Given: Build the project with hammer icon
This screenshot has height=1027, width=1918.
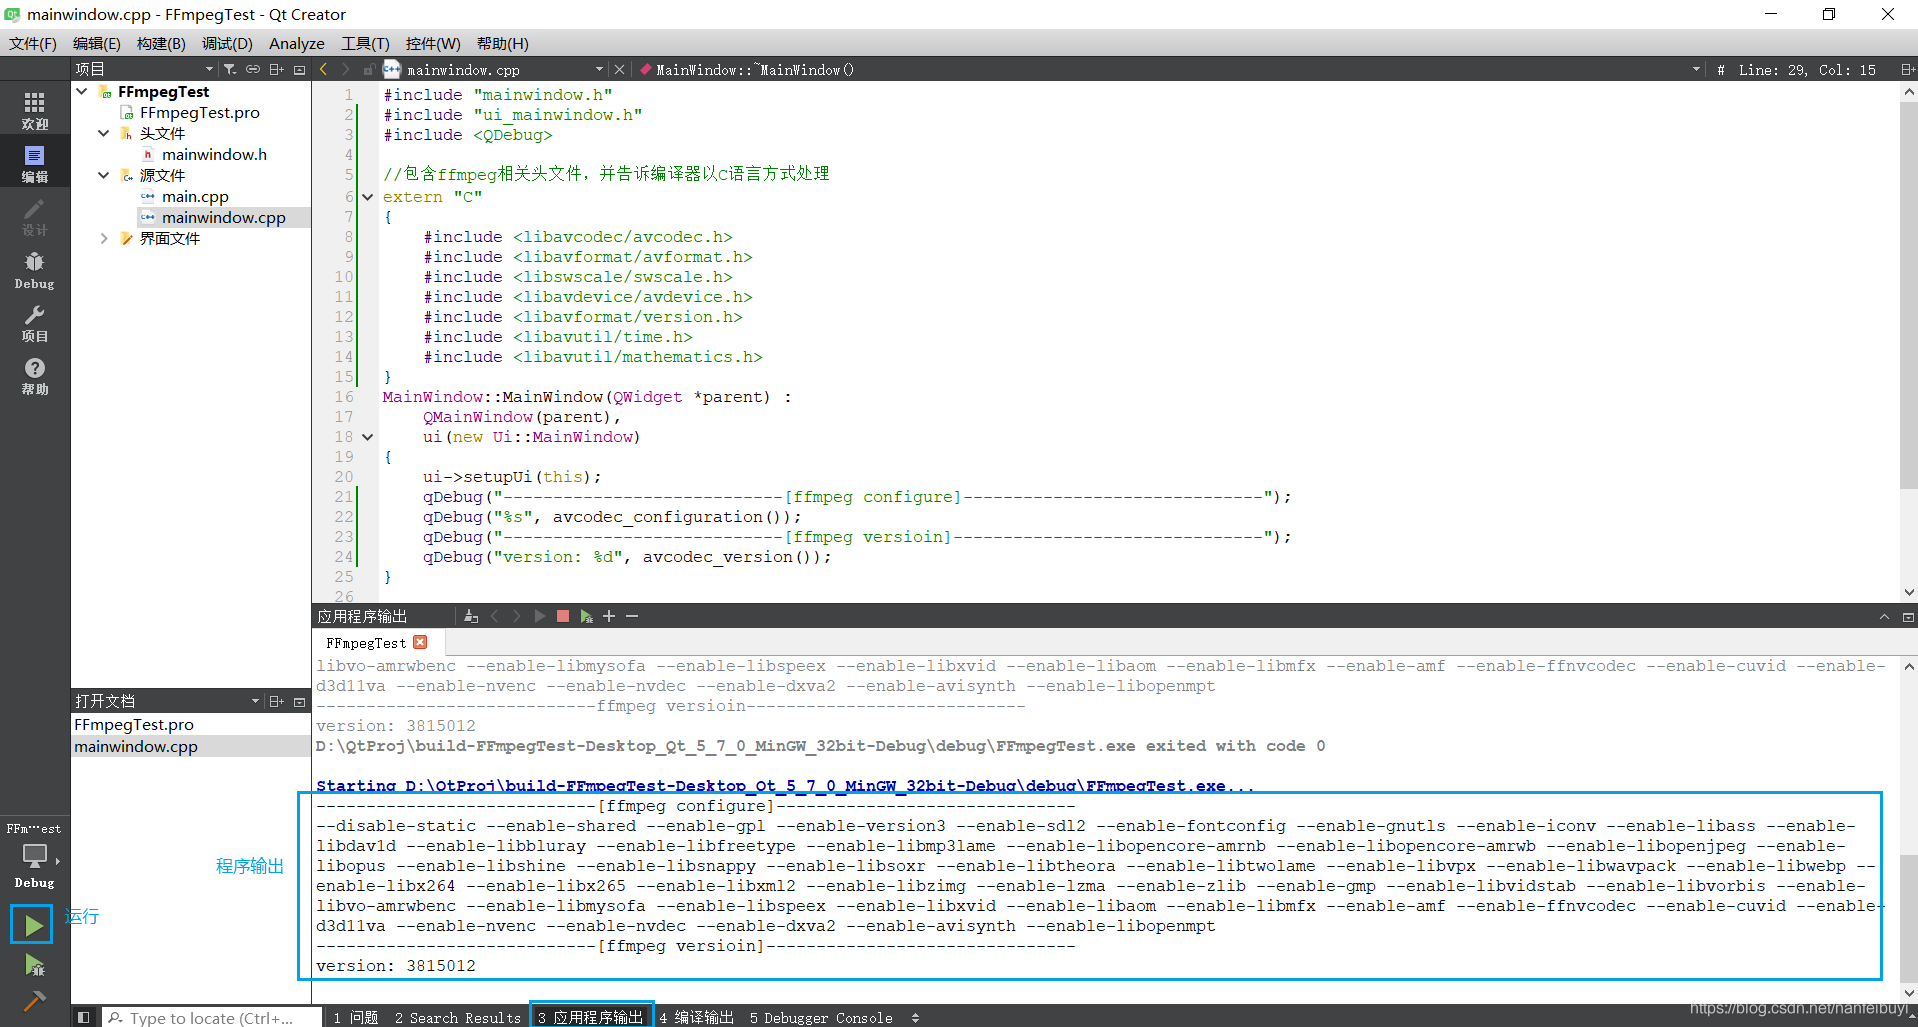Looking at the screenshot, I should pyautogui.click(x=34, y=1000).
